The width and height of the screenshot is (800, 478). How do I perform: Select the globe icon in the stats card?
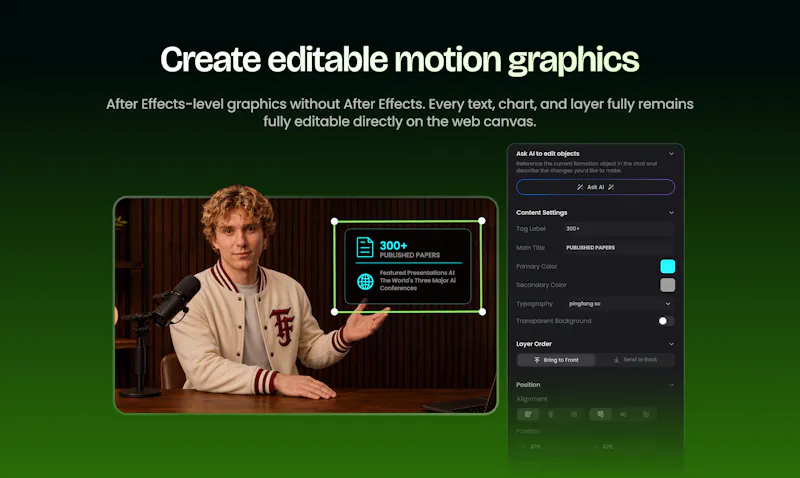365,281
